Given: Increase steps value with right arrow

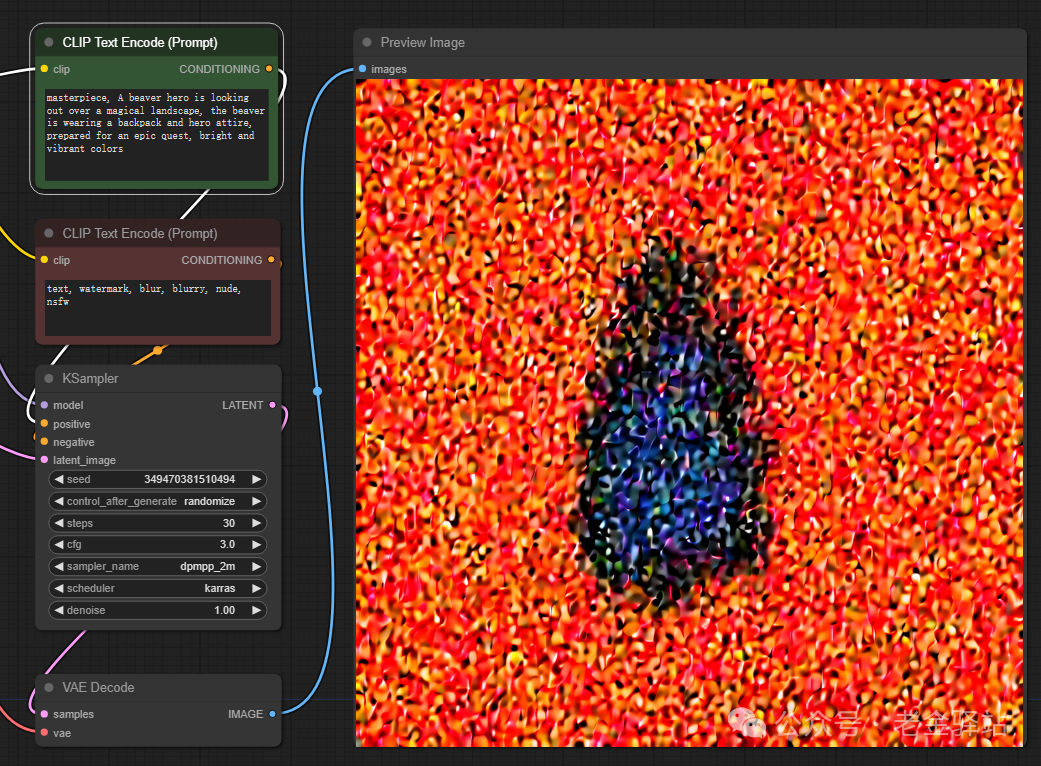Looking at the screenshot, I should coord(256,523).
